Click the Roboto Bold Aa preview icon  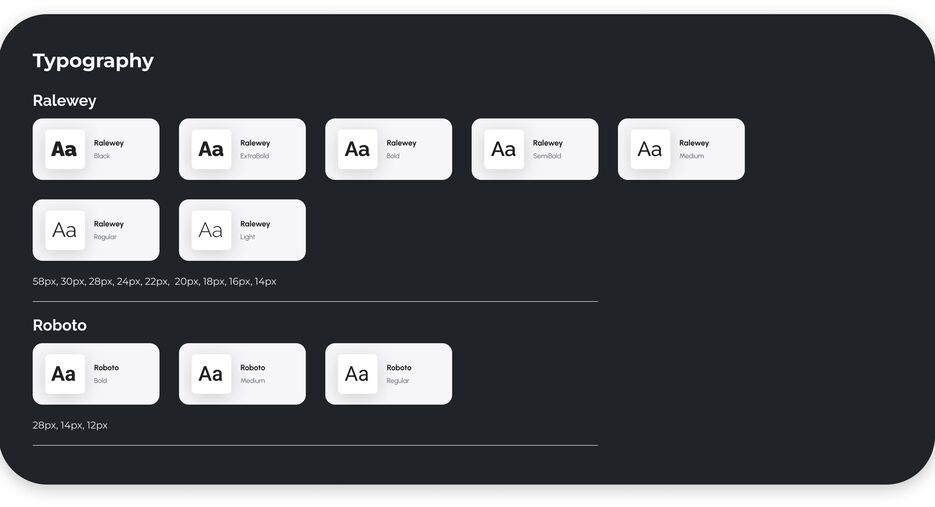[x=65, y=374]
